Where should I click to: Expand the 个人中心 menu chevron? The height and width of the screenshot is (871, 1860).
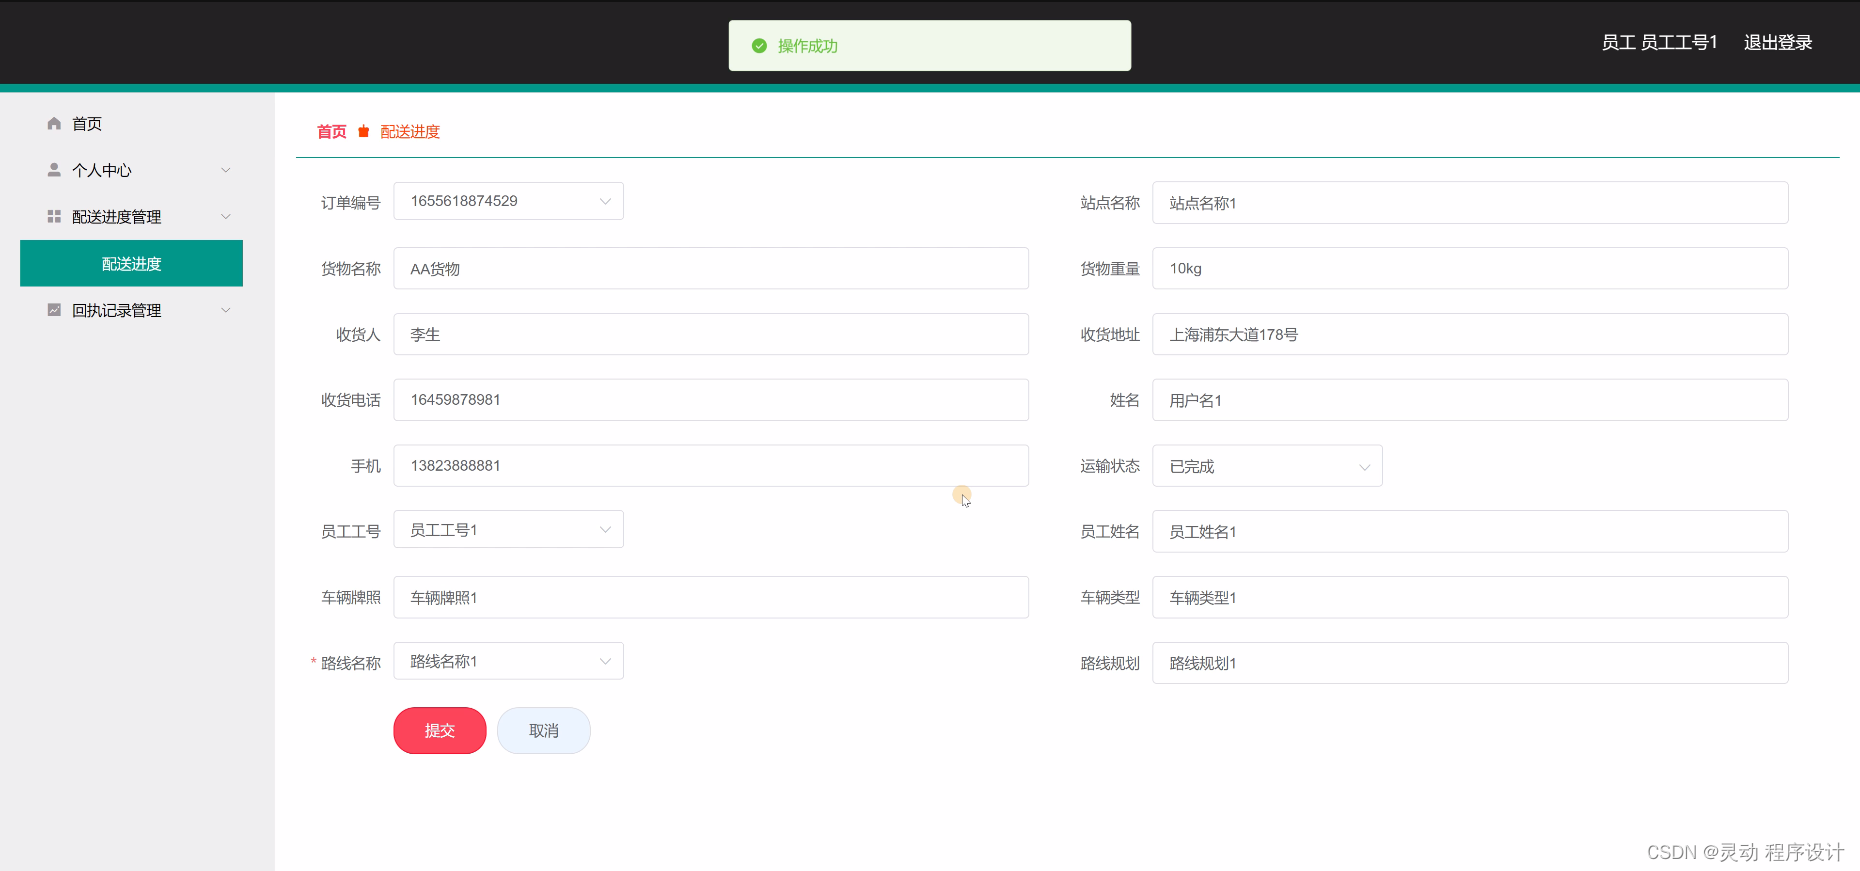tap(226, 170)
